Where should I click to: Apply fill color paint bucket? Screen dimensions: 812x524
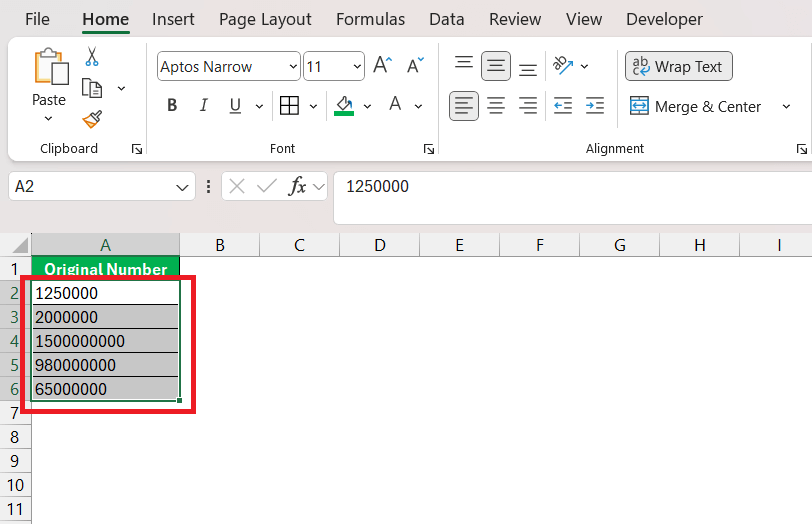coord(344,106)
